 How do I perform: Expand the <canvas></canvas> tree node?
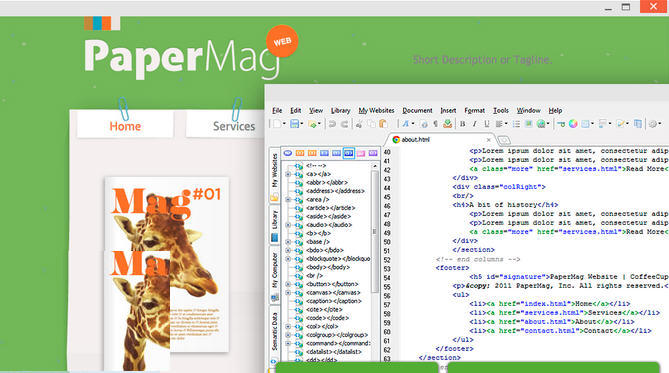click(288, 293)
